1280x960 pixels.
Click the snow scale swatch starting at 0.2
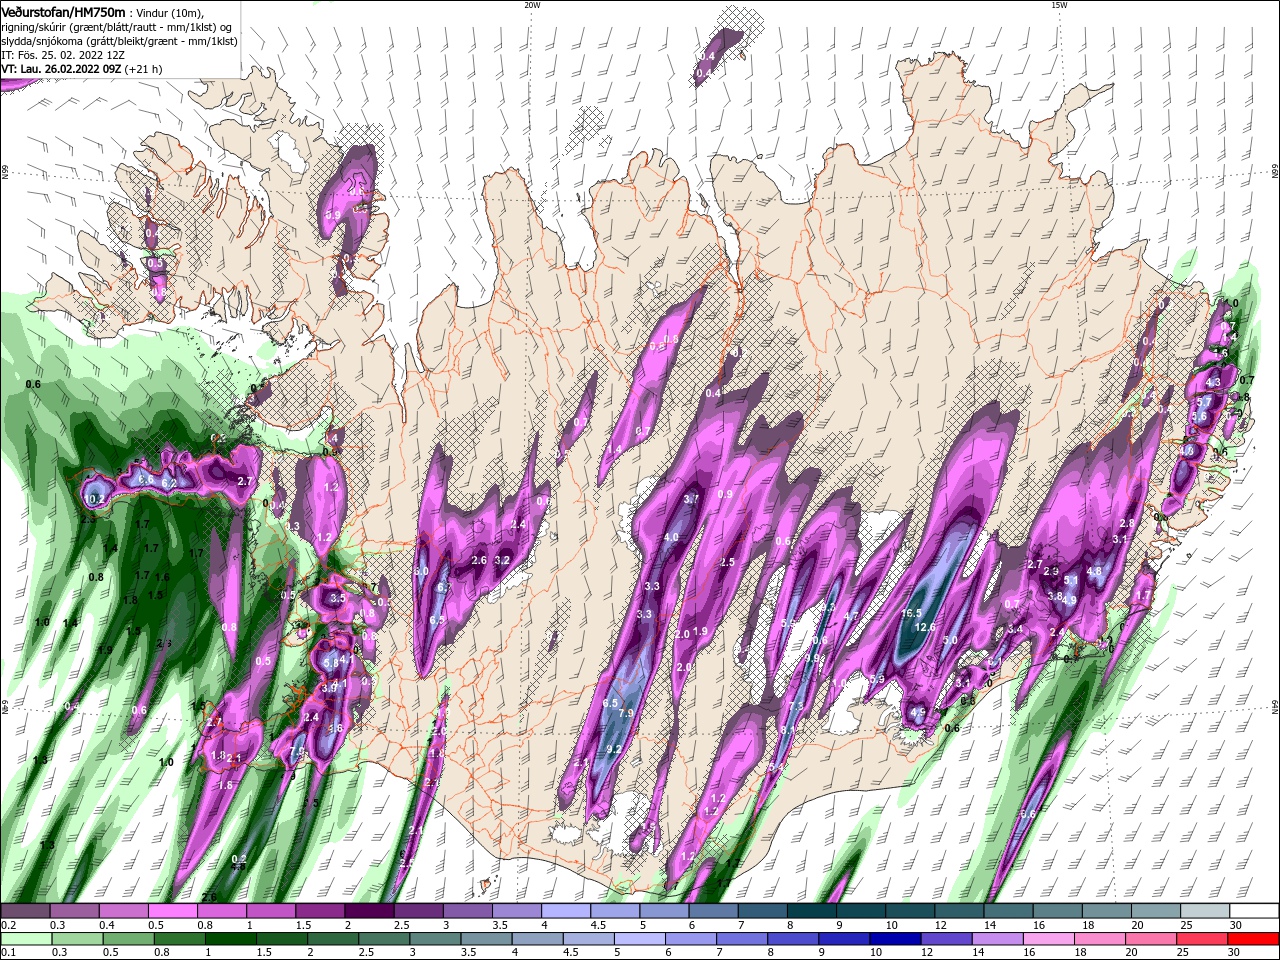25,911
